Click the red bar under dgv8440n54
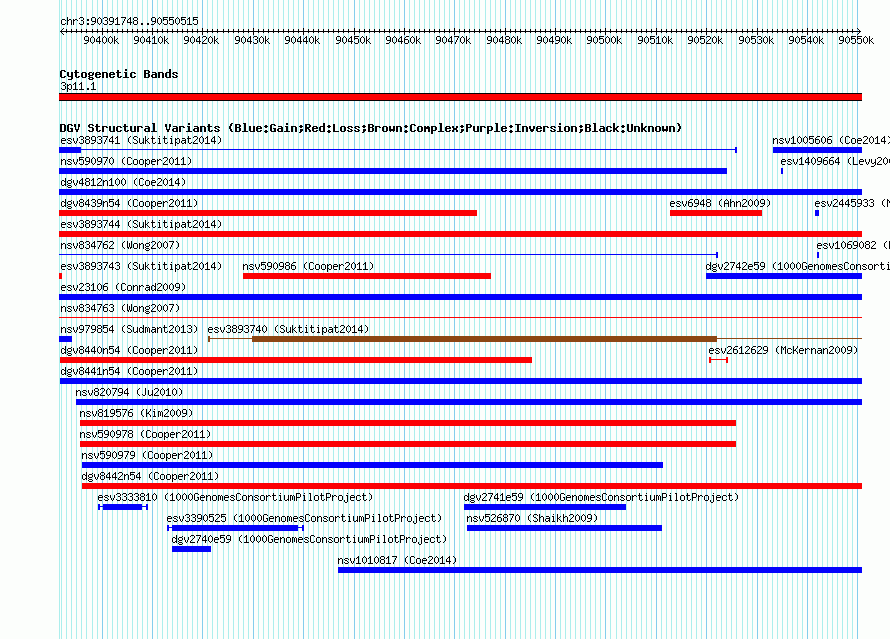Screen dimensions: 890x639 tap(296, 360)
